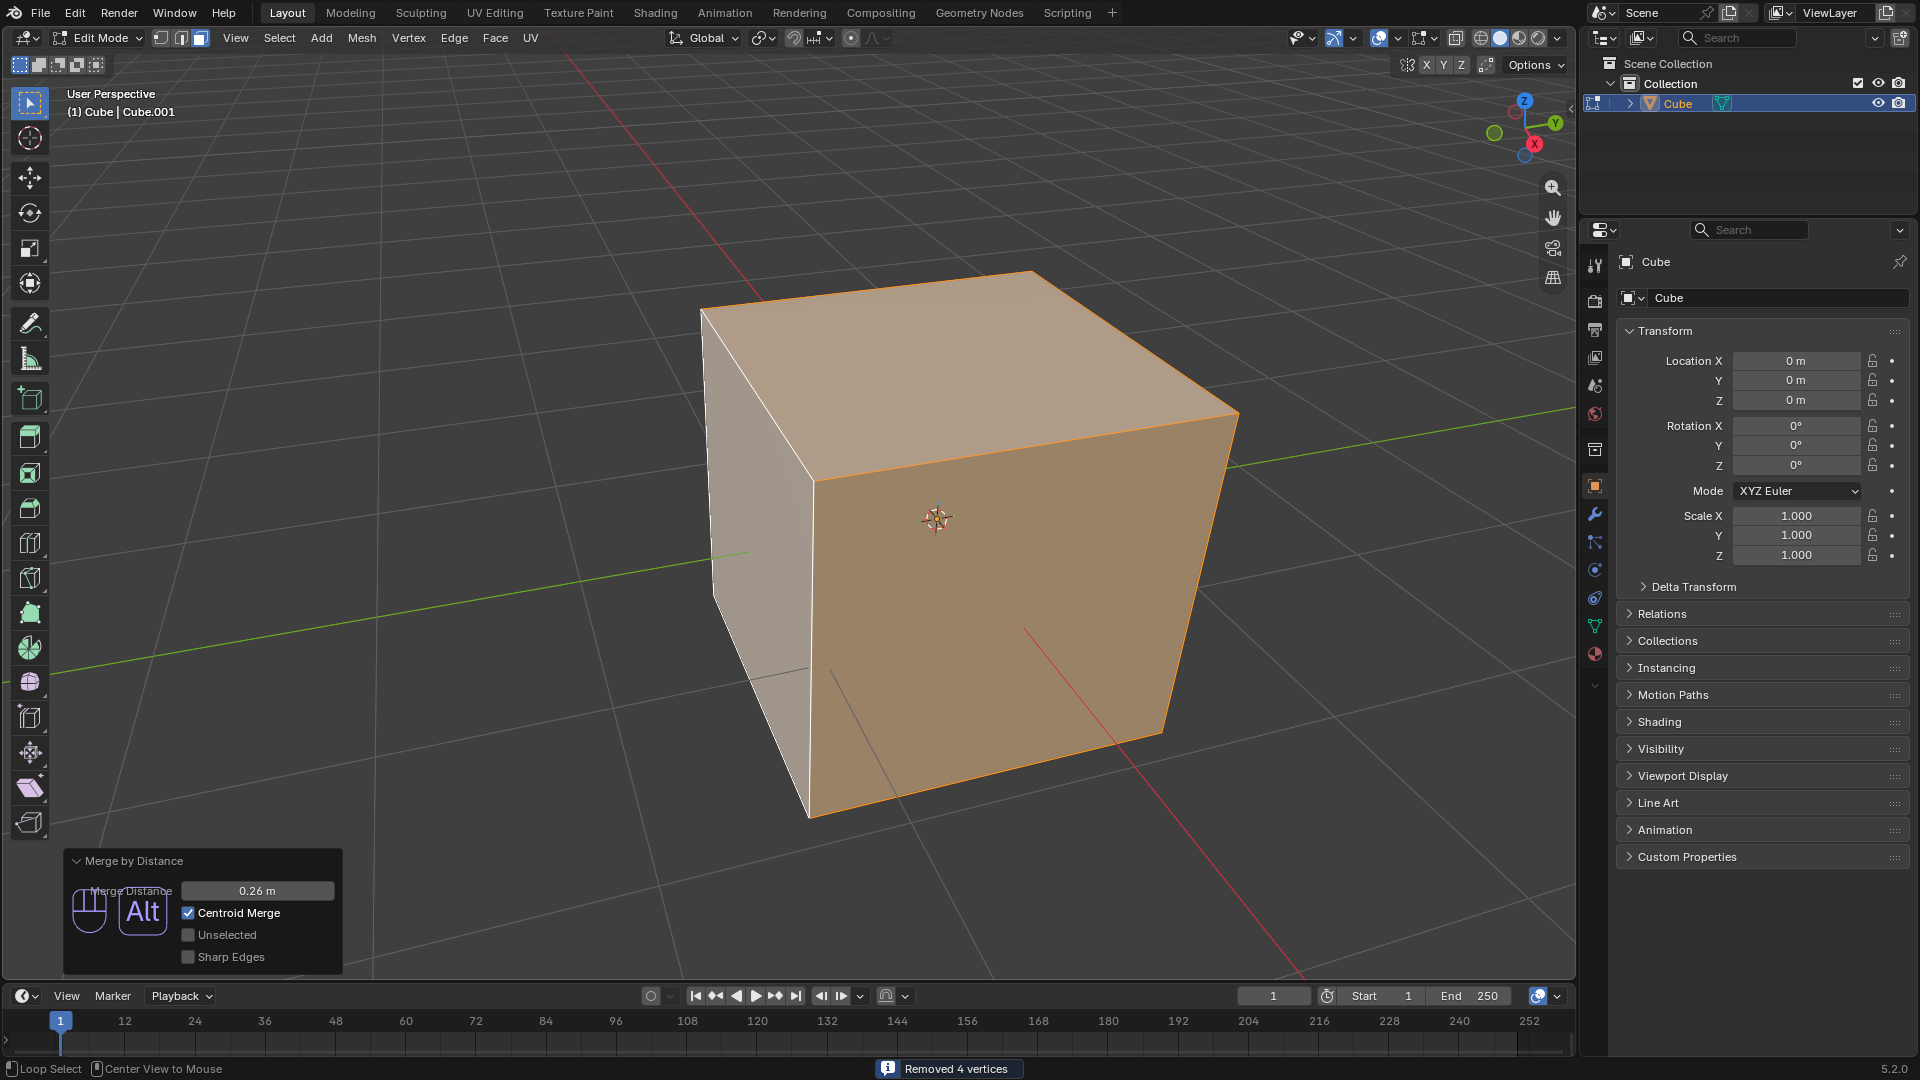Hide Cube in viewport via eye icon
This screenshot has height=1080, width=1920.
click(x=1878, y=103)
